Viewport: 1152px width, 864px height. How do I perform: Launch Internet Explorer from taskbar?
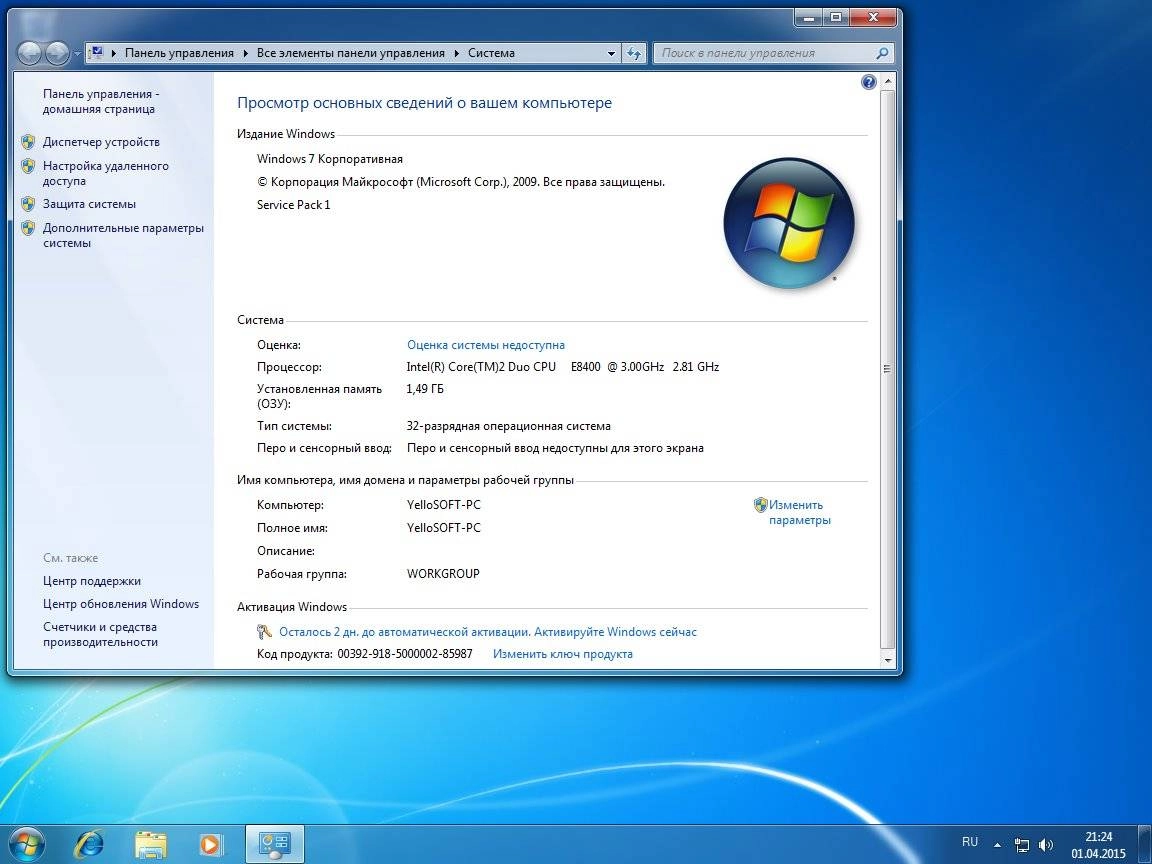pos(90,844)
